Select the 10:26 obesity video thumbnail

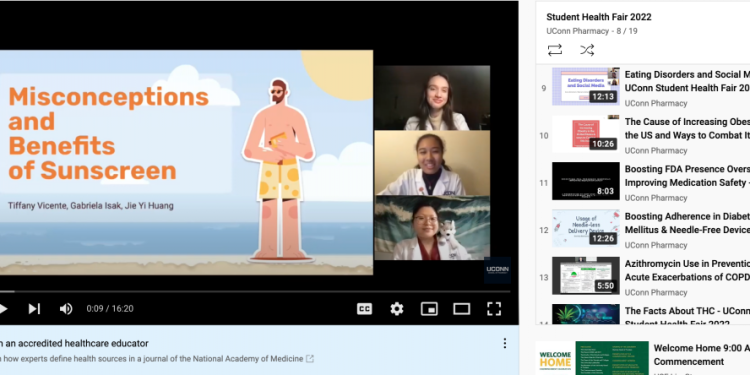pos(585,133)
